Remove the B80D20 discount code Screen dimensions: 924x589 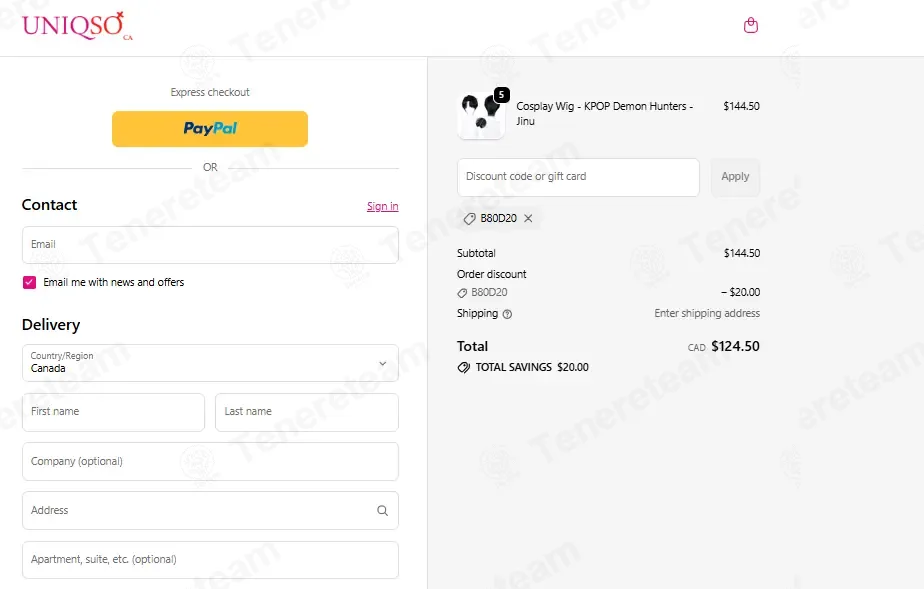[x=528, y=219]
